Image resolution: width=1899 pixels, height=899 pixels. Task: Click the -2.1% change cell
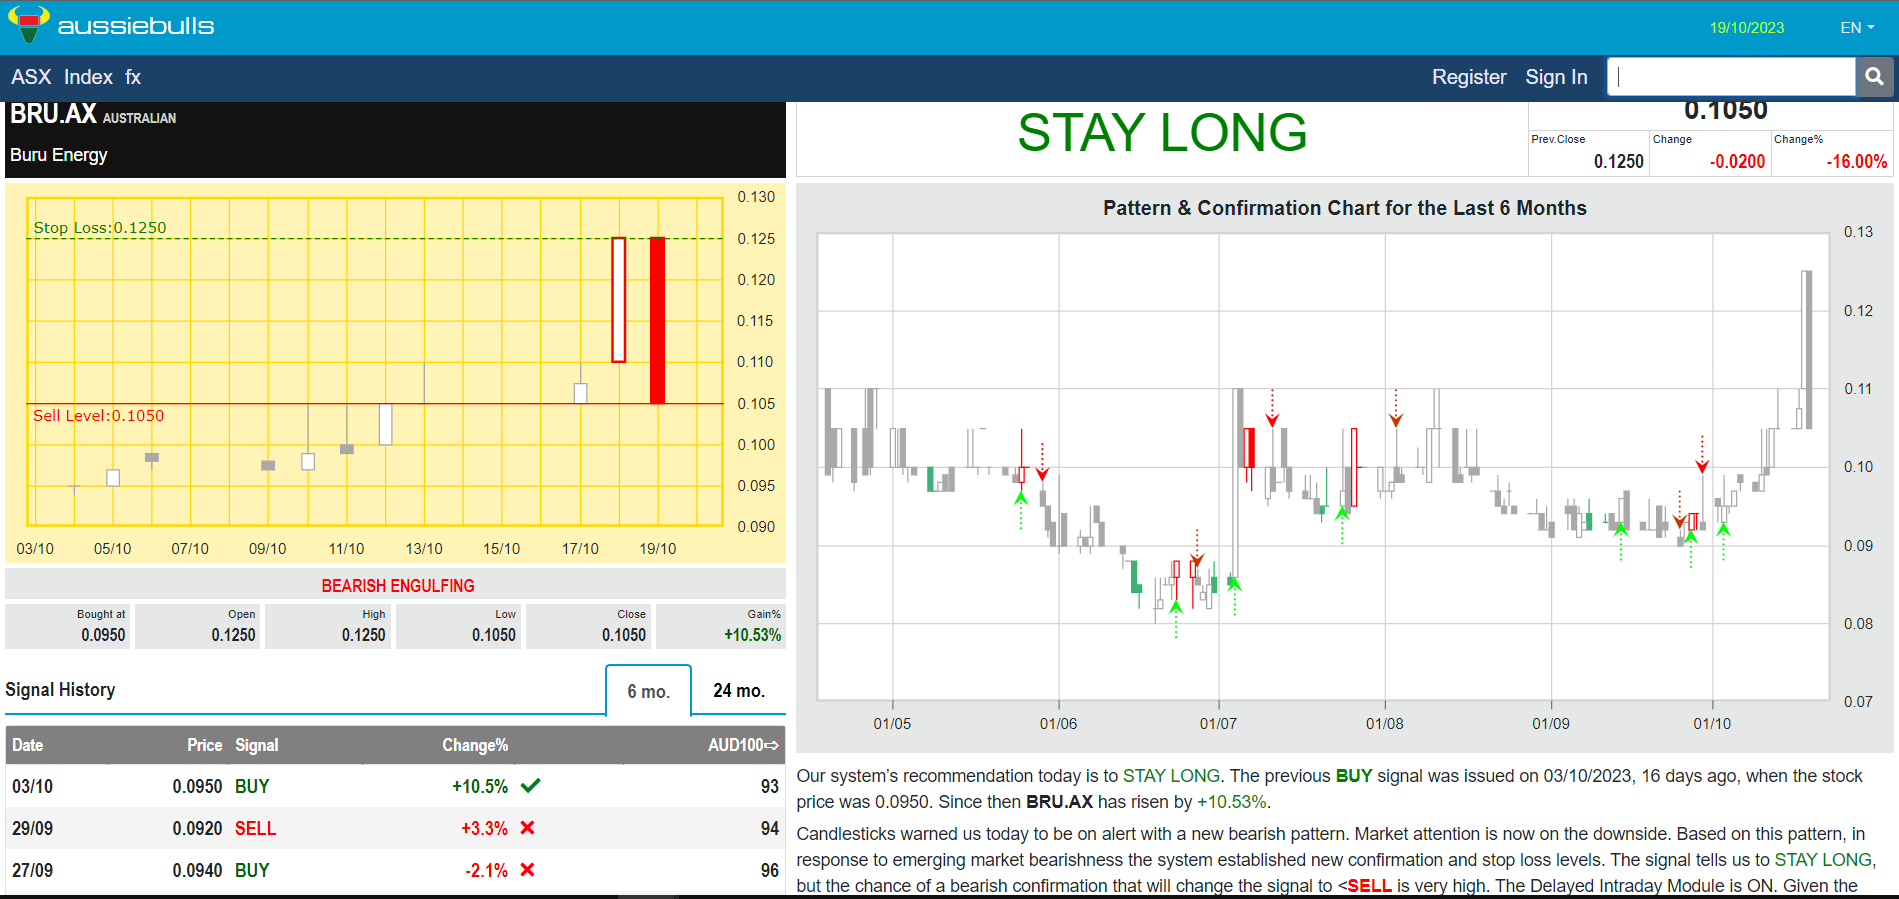[486, 871]
